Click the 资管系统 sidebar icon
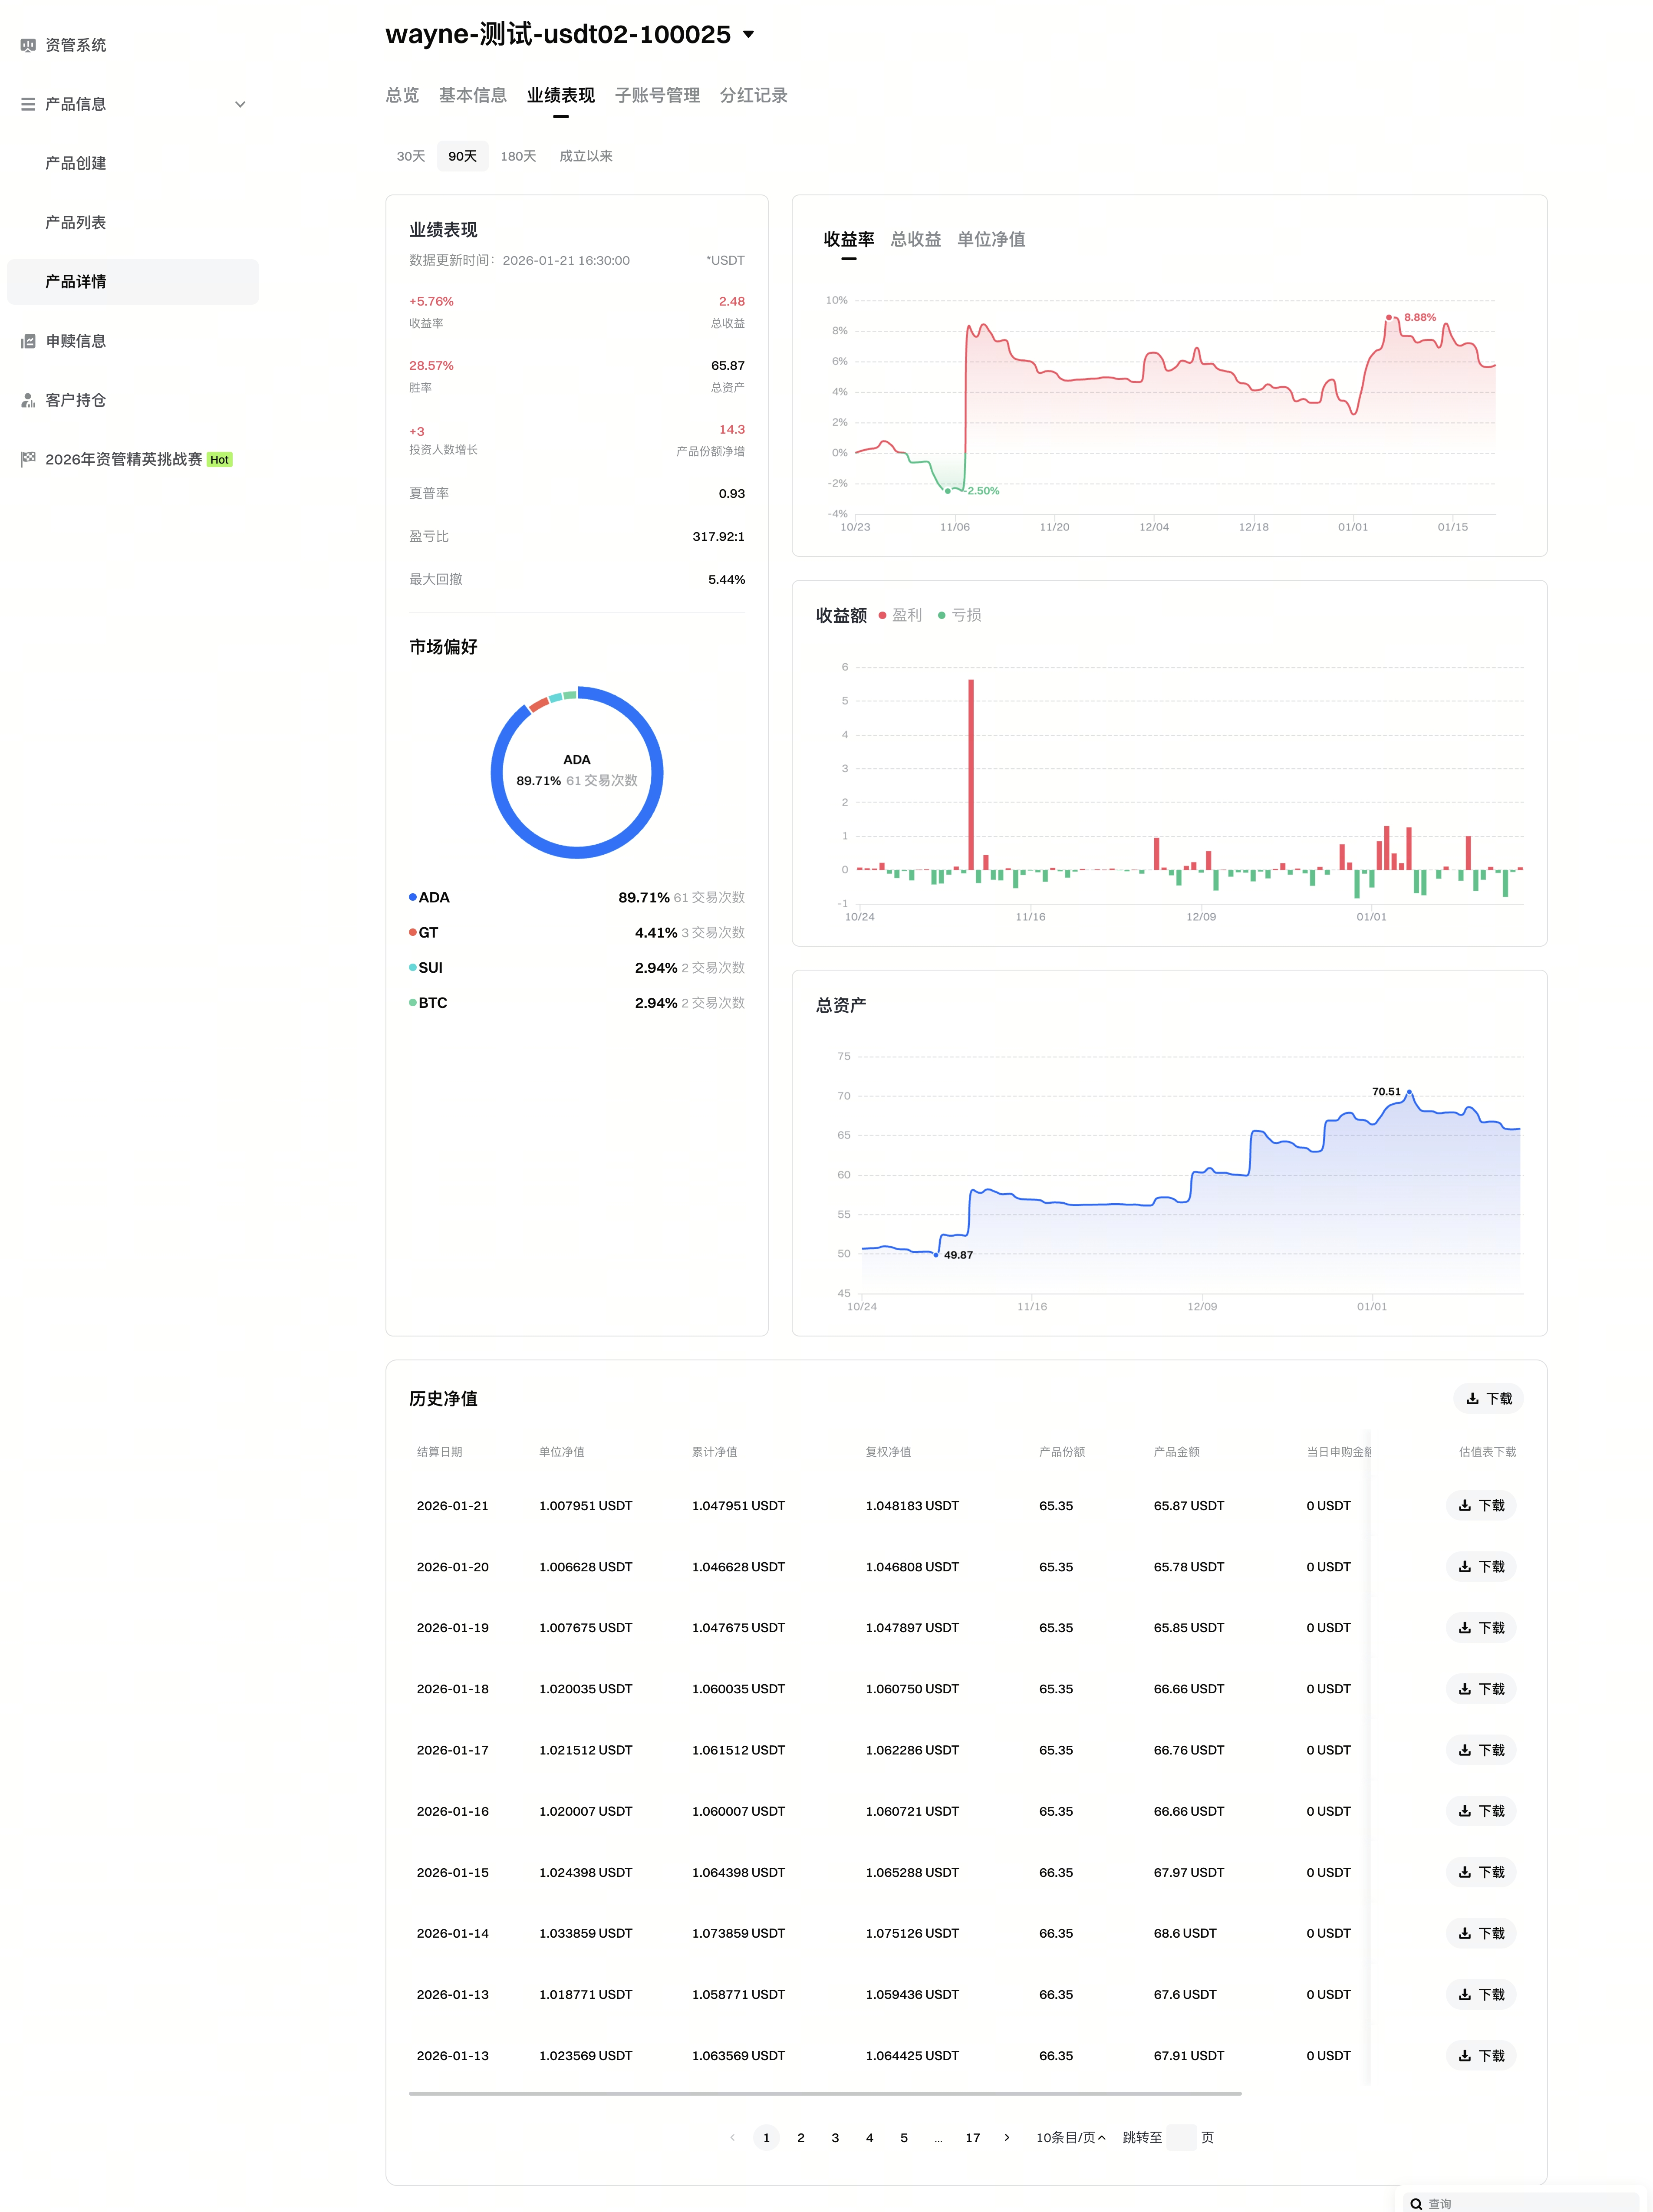This screenshot has height=2212, width=1653. 28,45
